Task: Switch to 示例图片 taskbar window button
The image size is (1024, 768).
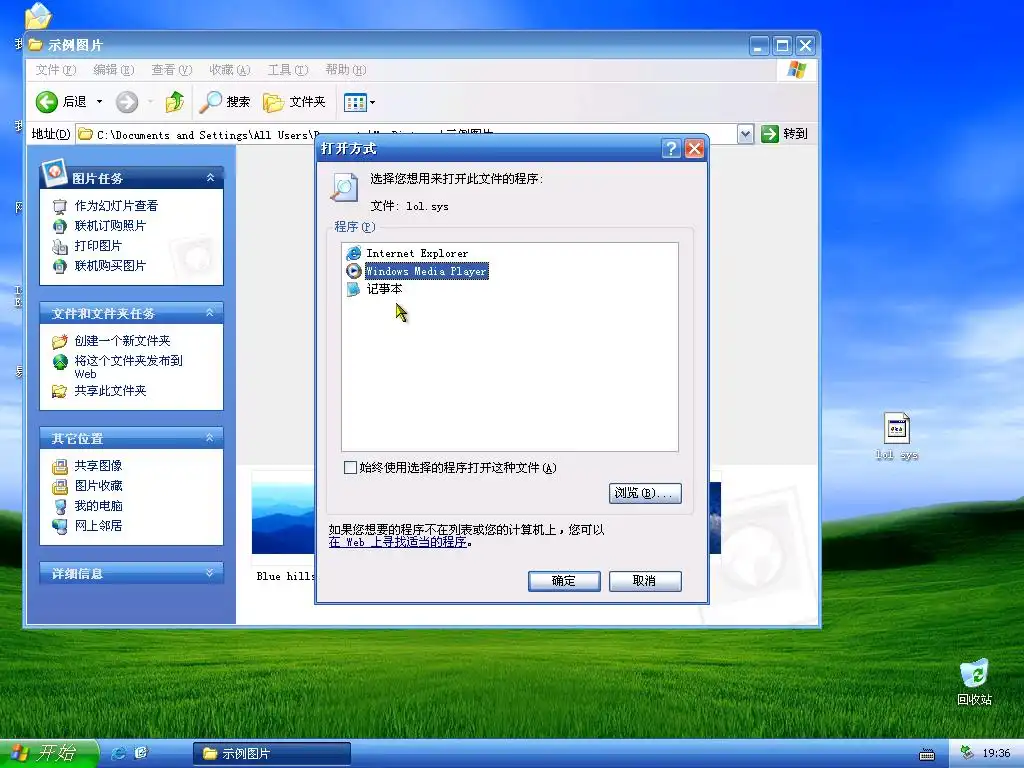Action: click(272, 754)
